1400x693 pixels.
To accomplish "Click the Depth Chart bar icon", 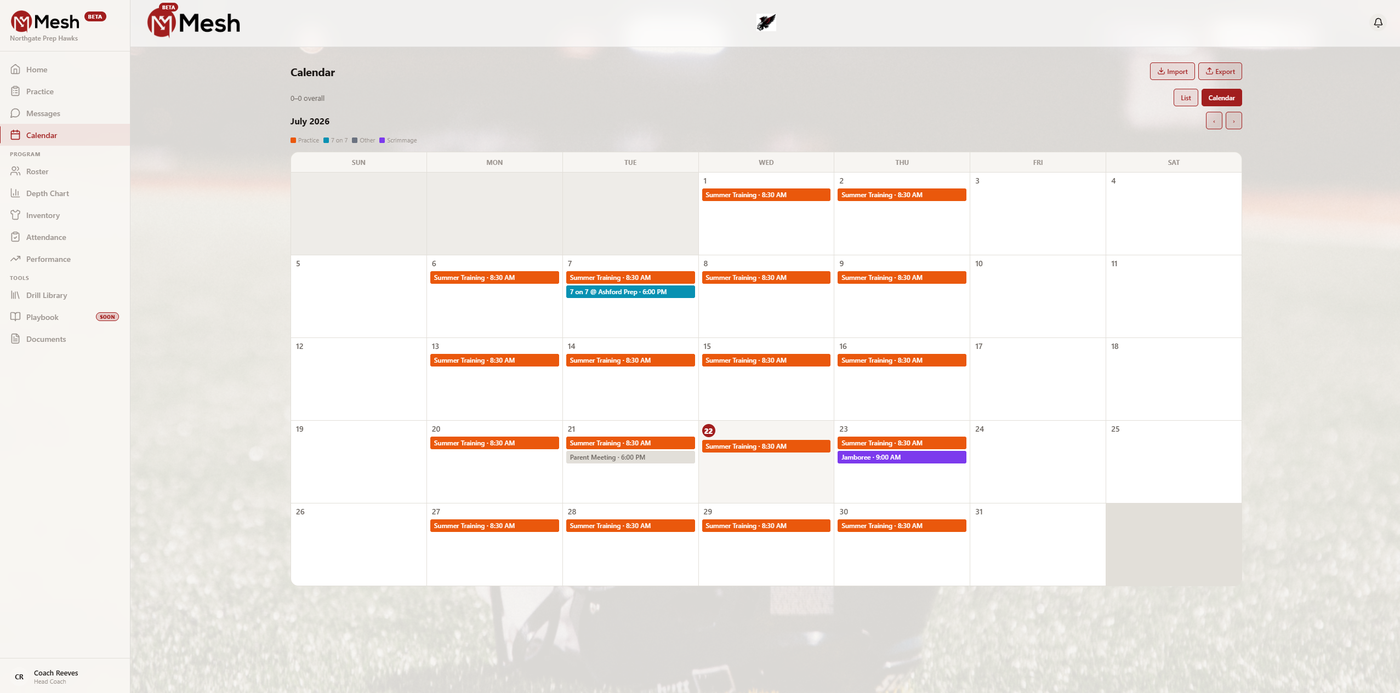I will (15, 193).
